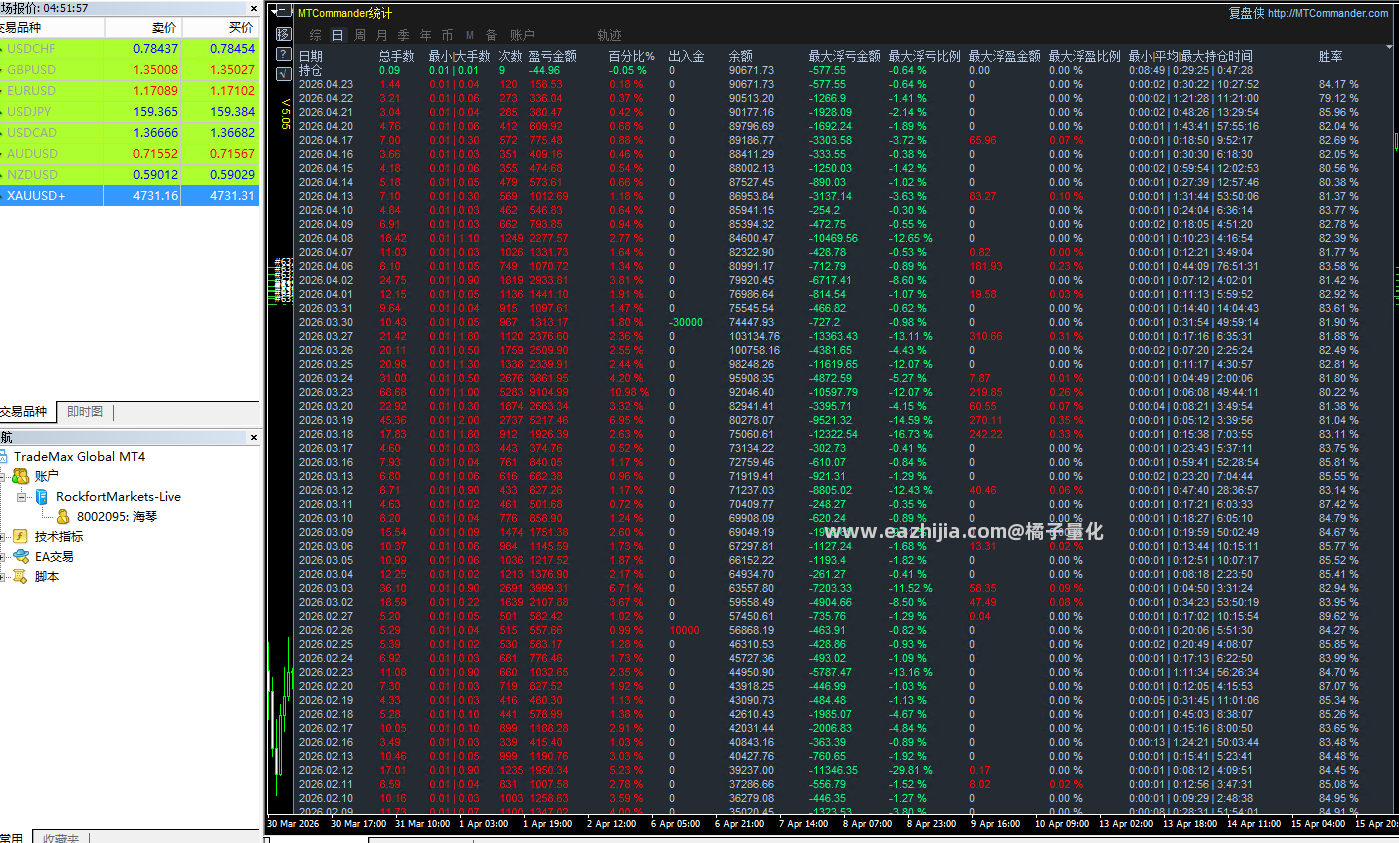This screenshot has height=843, width=1399.
Task: Click the 复盘侠 label at top right
Action: pyautogui.click(x=1246, y=13)
